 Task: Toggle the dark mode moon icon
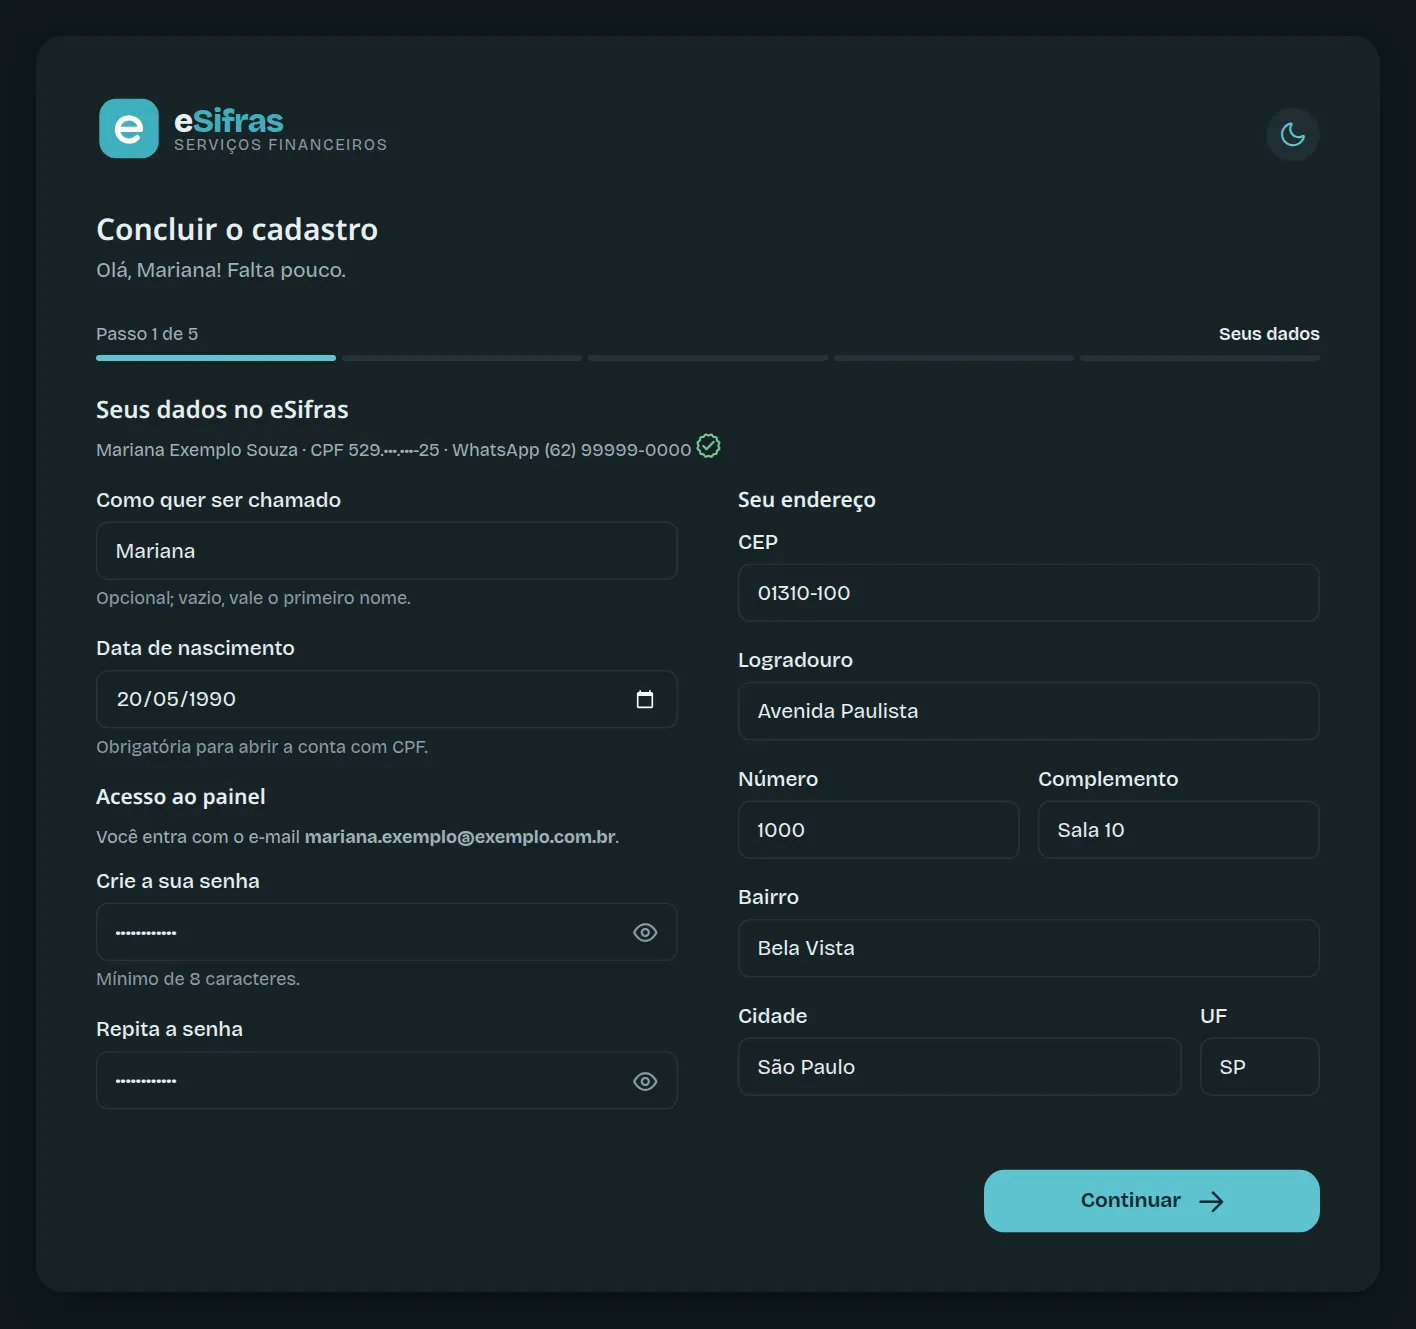tap(1292, 134)
